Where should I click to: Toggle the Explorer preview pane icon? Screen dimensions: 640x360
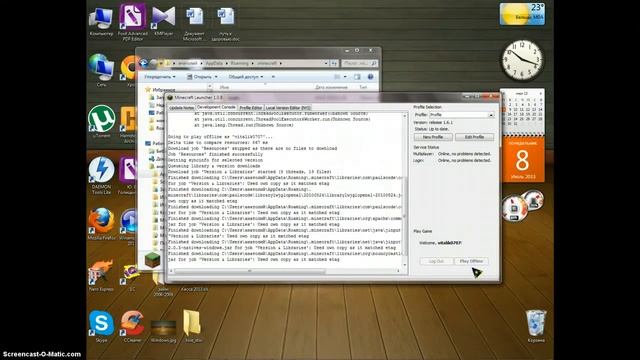tap(357, 77)
